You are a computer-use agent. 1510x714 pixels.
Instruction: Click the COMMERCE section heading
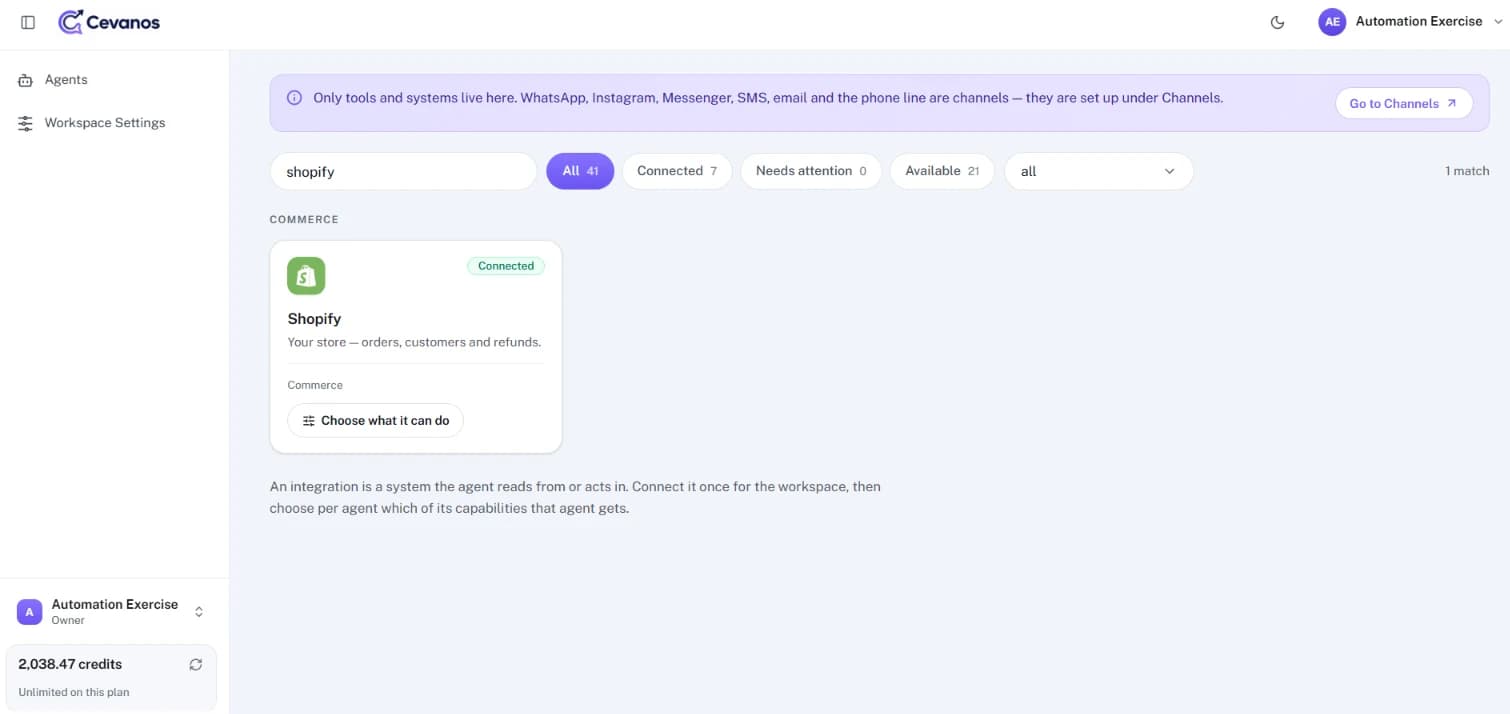coord(304,220)
